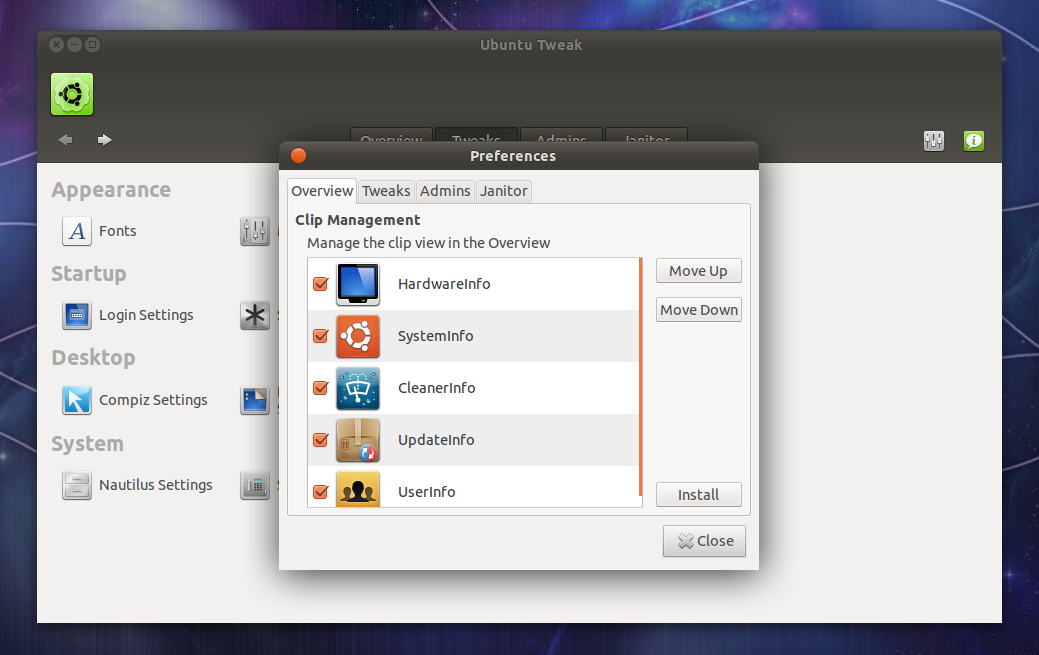Open Compiz Settings from the sidebar
Image resolution: width=1039 pixels, height=655 pixels.
coord(76,400)
